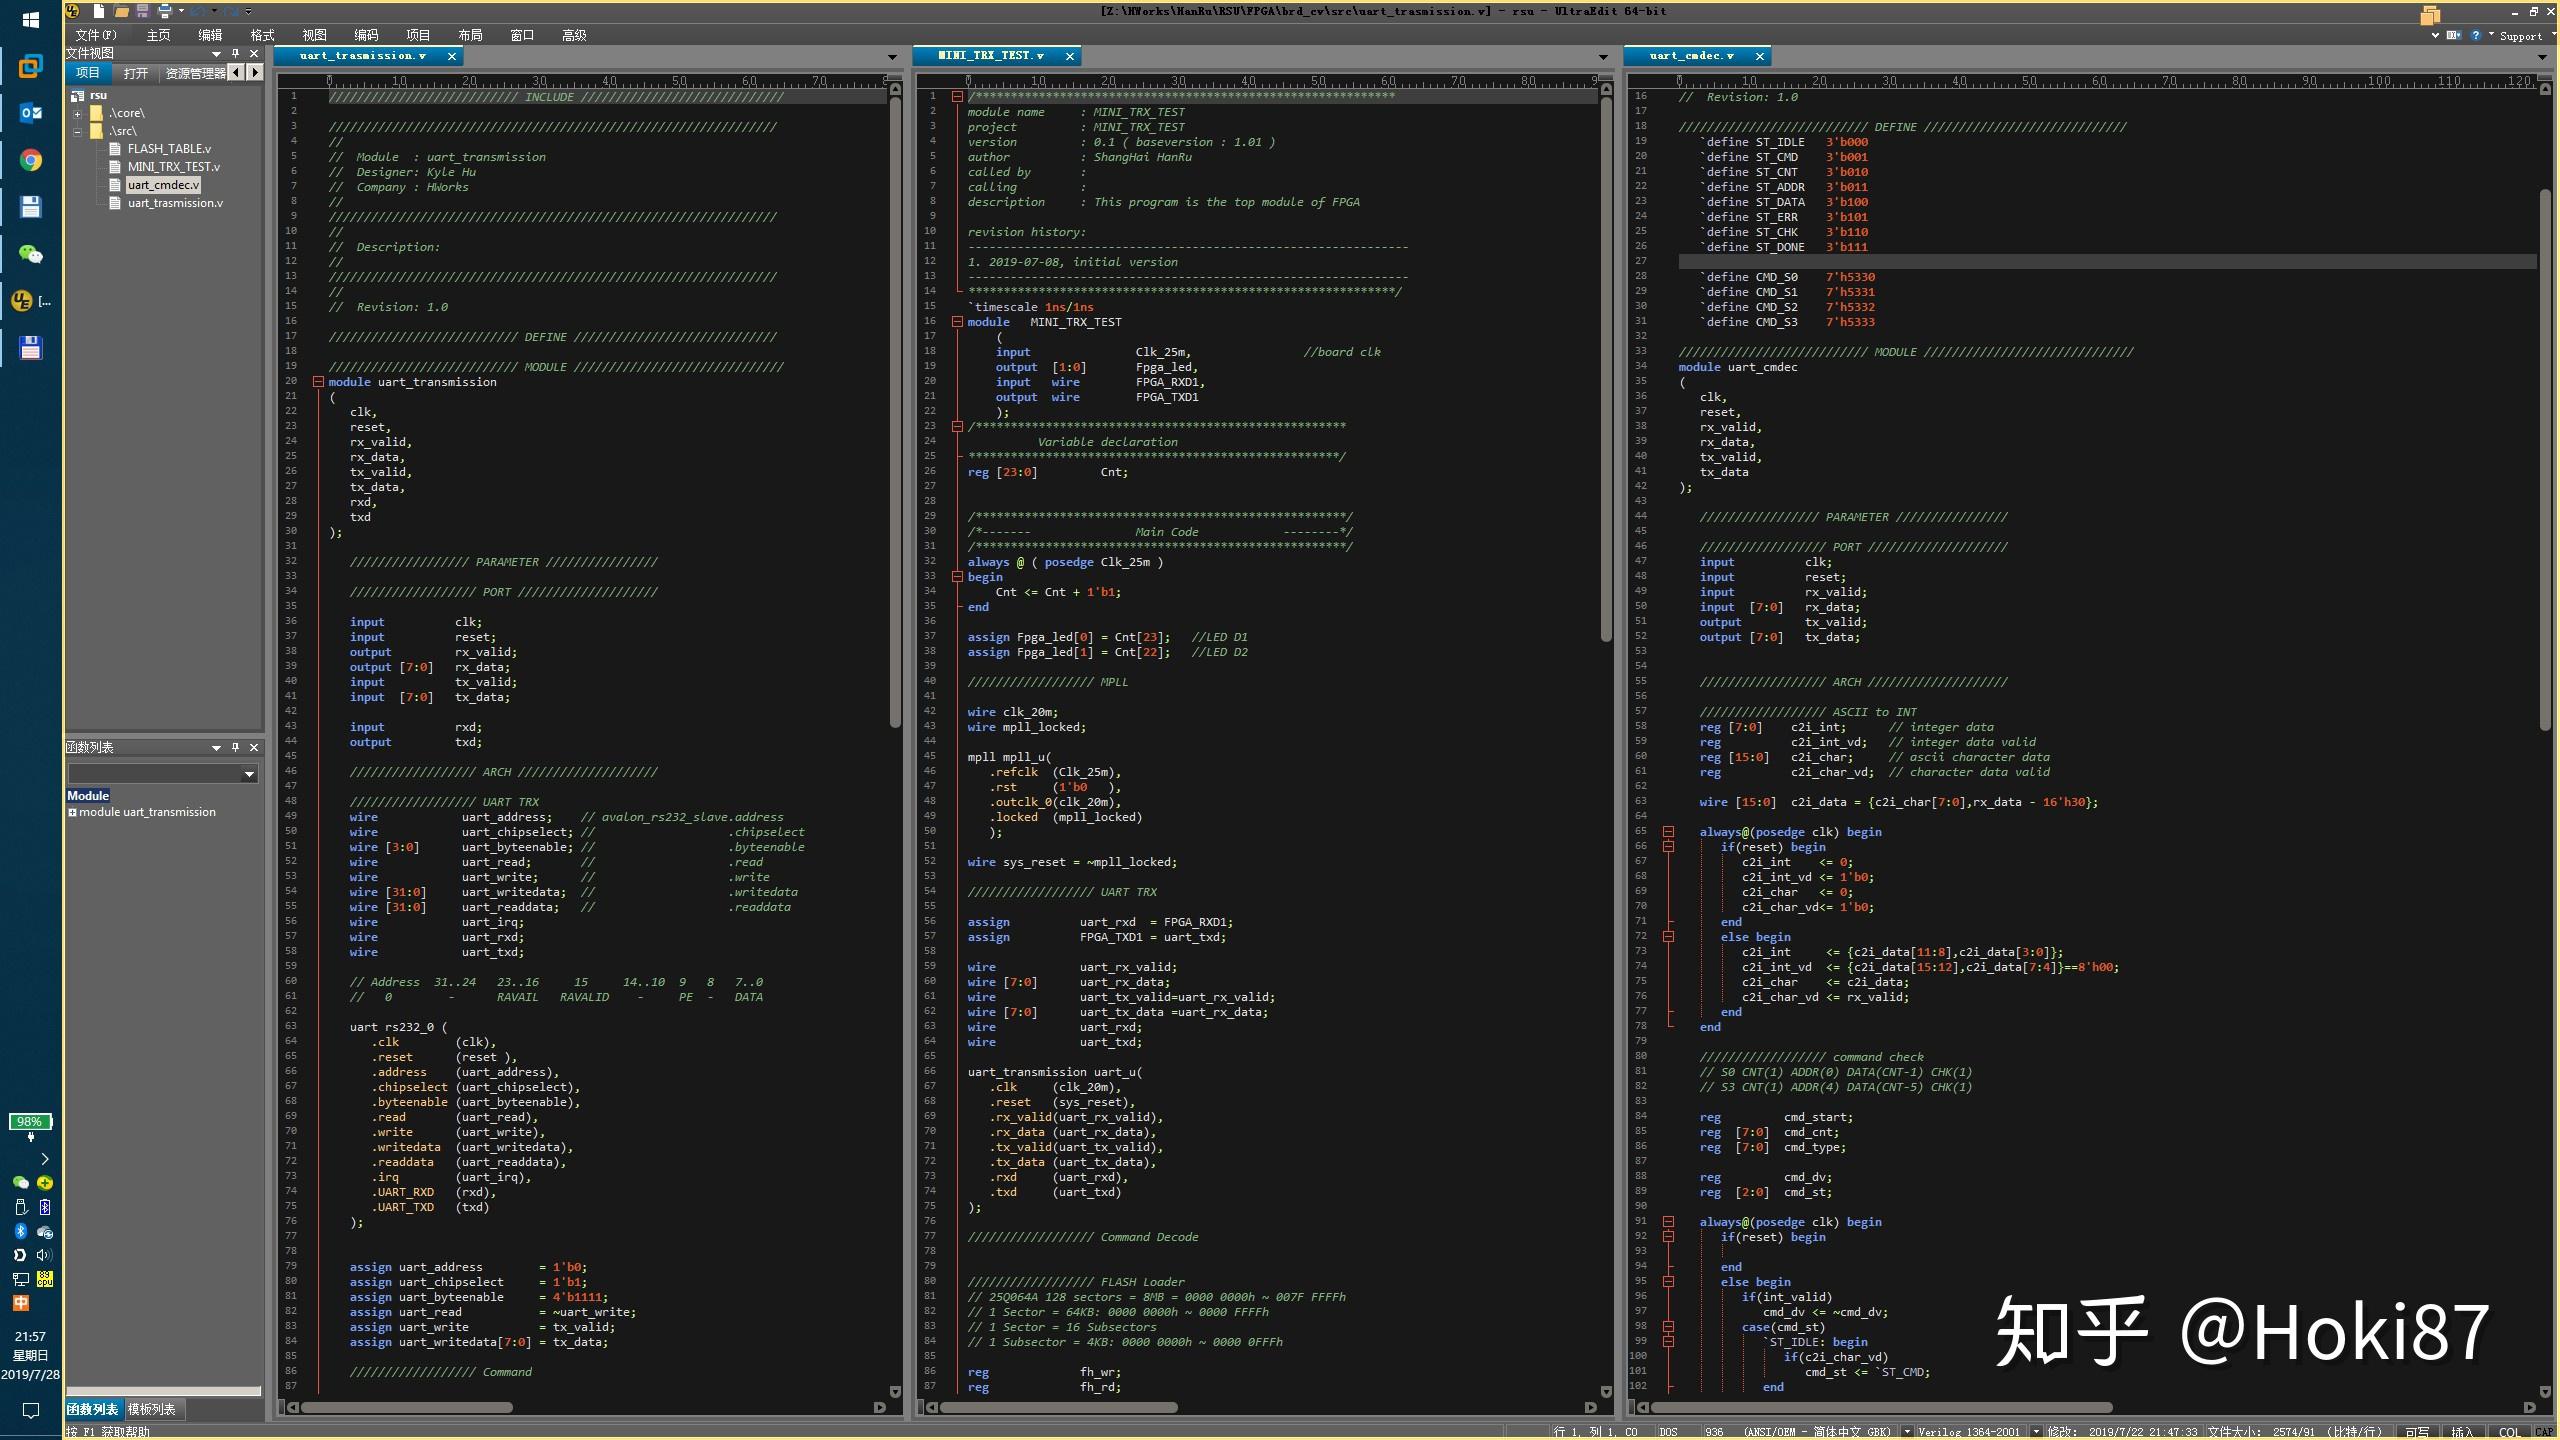Click the UltraEdit application logo icon
2560x1440 pixels.
pos(73,11)
